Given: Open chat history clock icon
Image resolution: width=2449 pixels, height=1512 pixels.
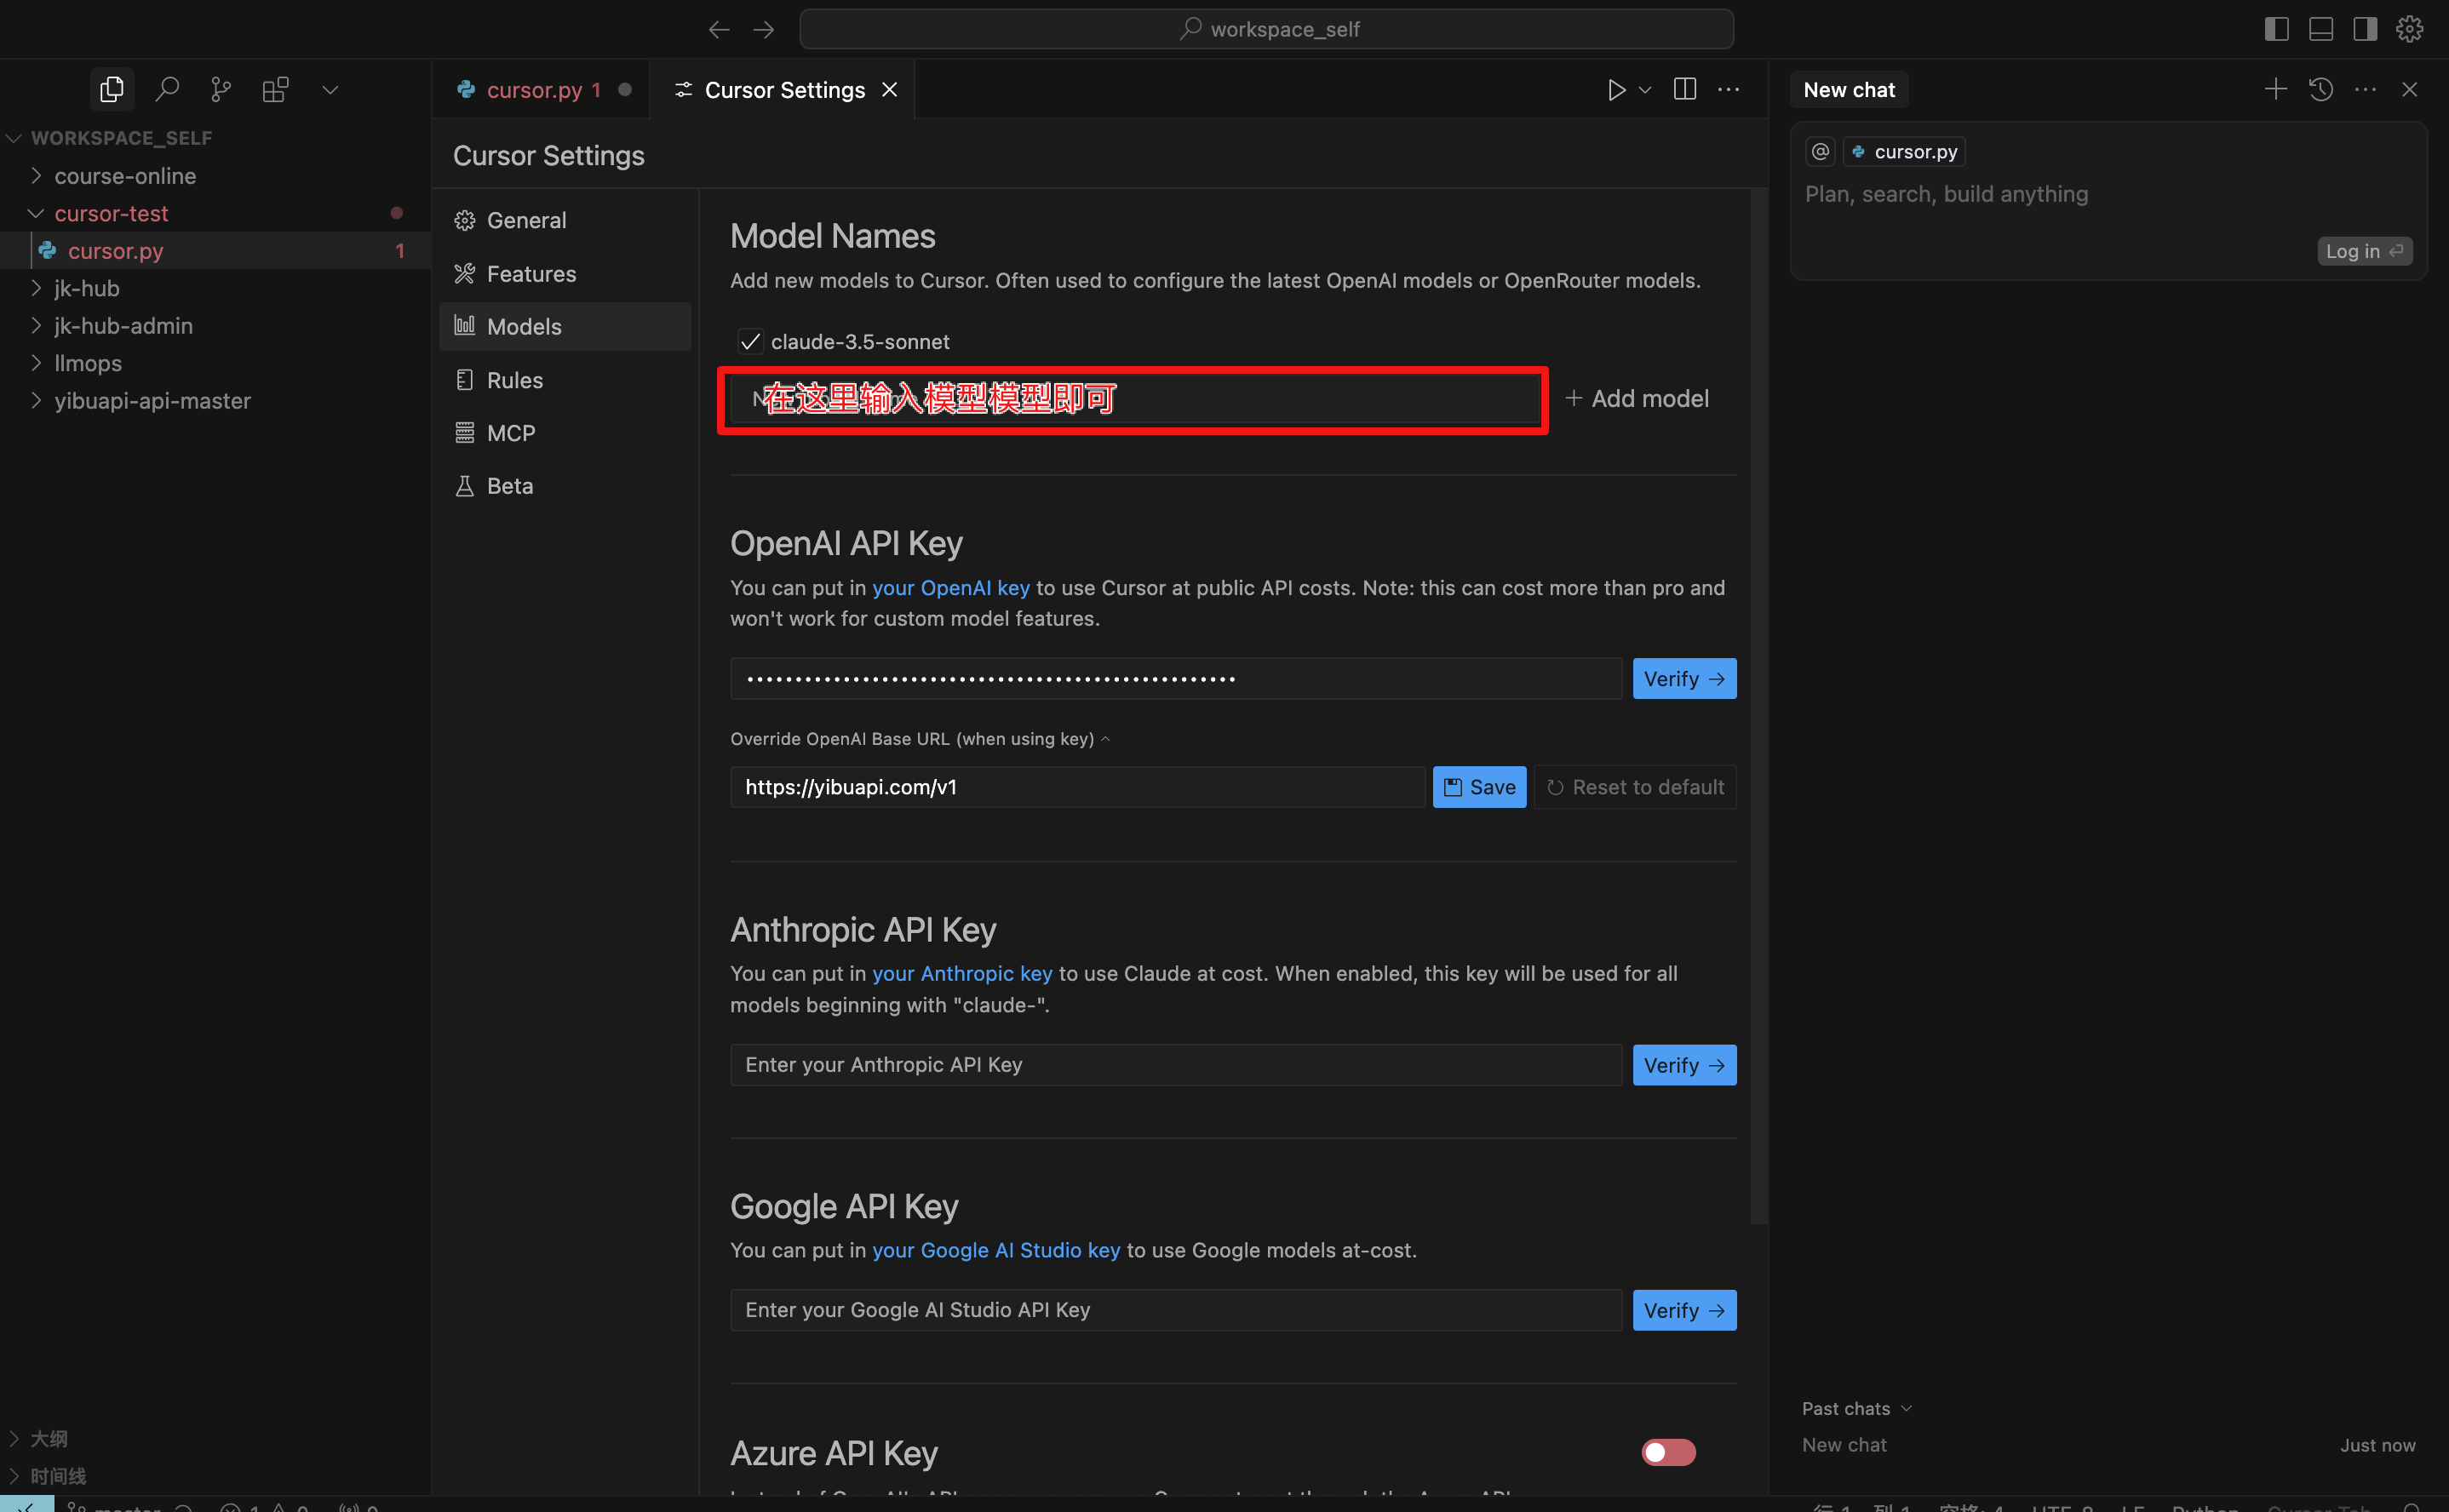Looking at the screenshot, I should click(x=2321, y=89).
